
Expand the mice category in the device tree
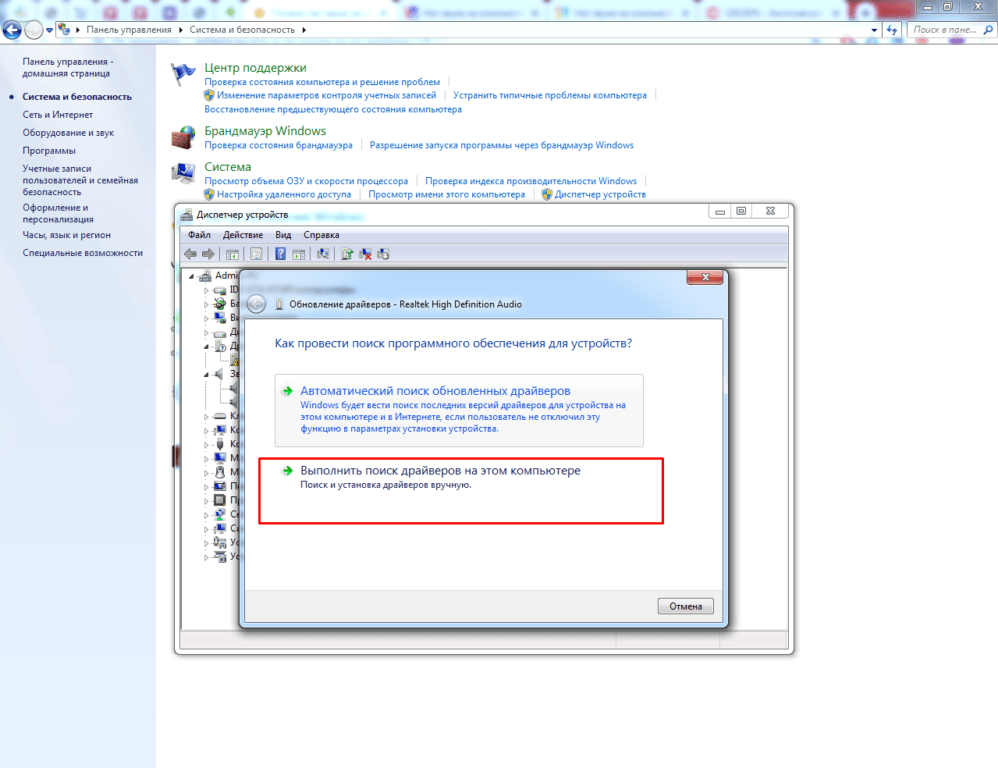click(206, 472)
